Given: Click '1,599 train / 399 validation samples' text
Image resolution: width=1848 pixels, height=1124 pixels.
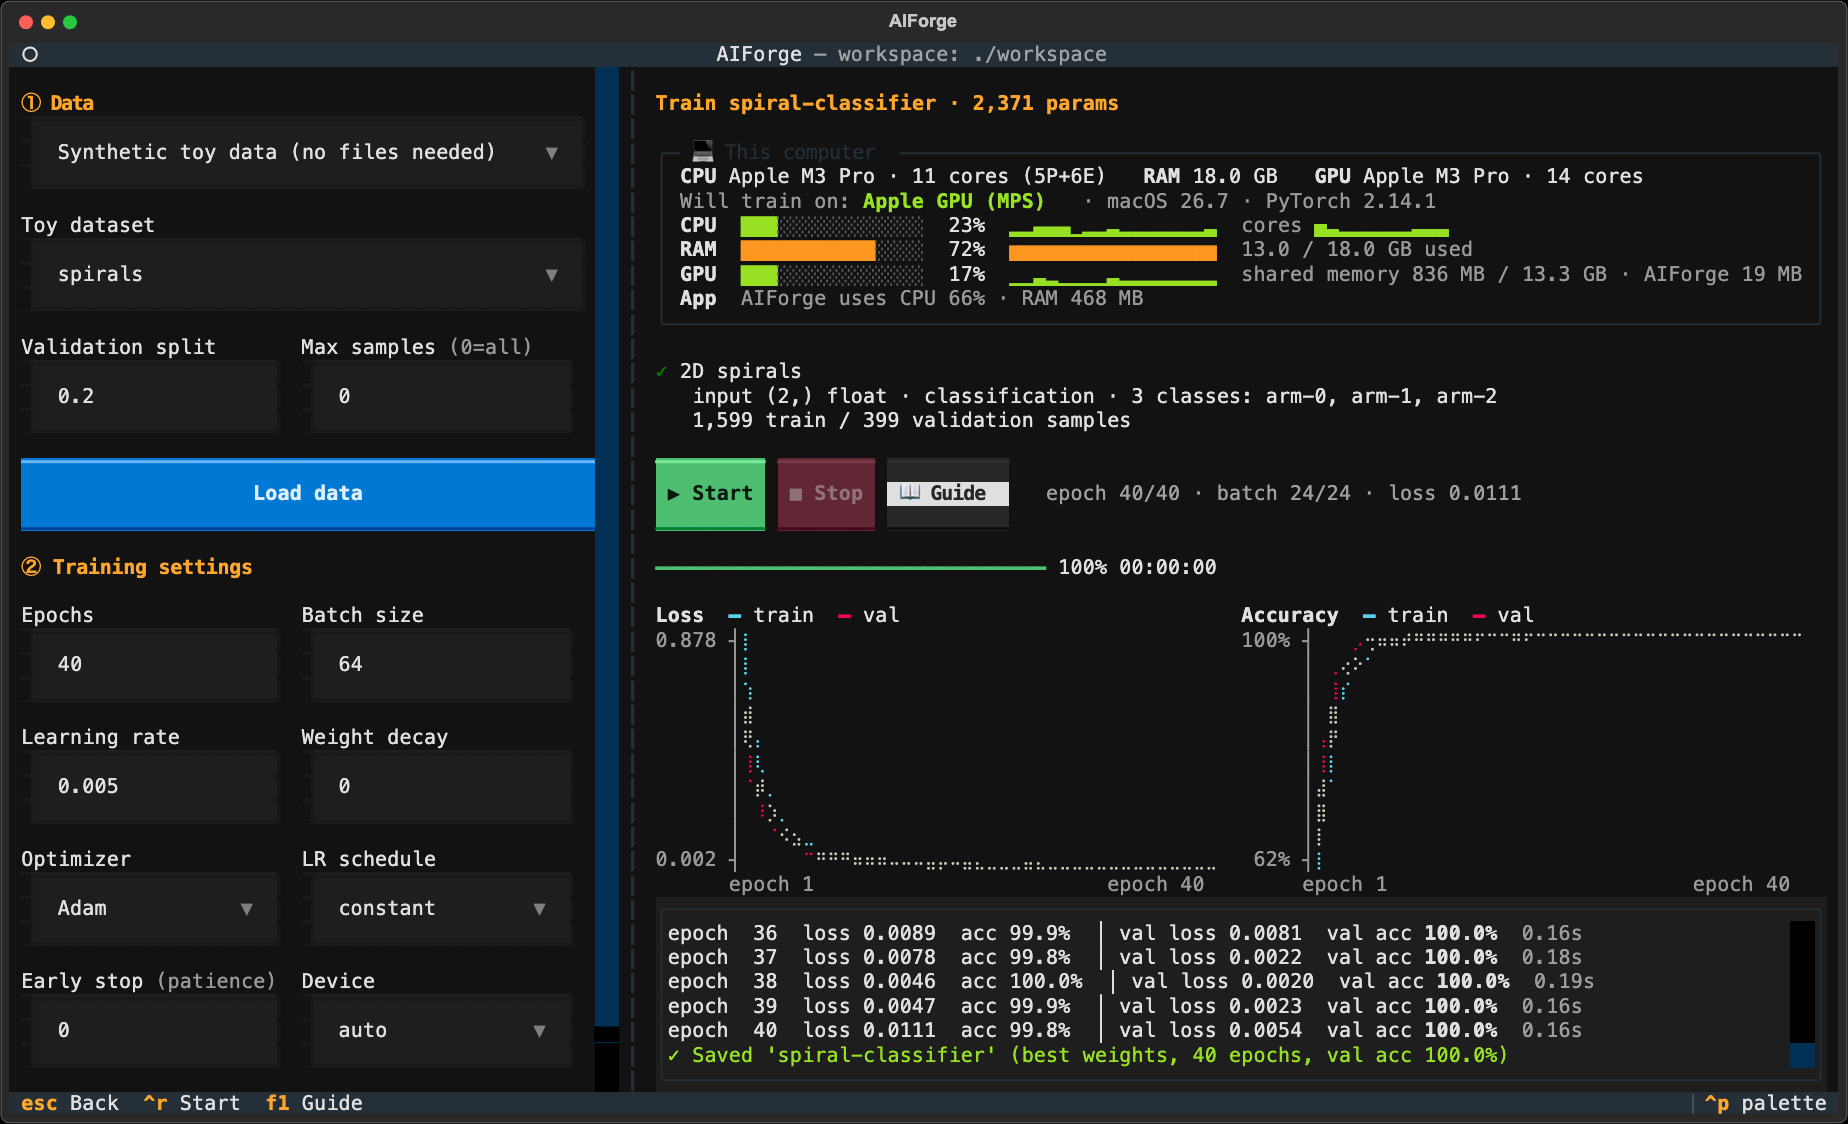Looking at the screenshot, I should 911,420.
